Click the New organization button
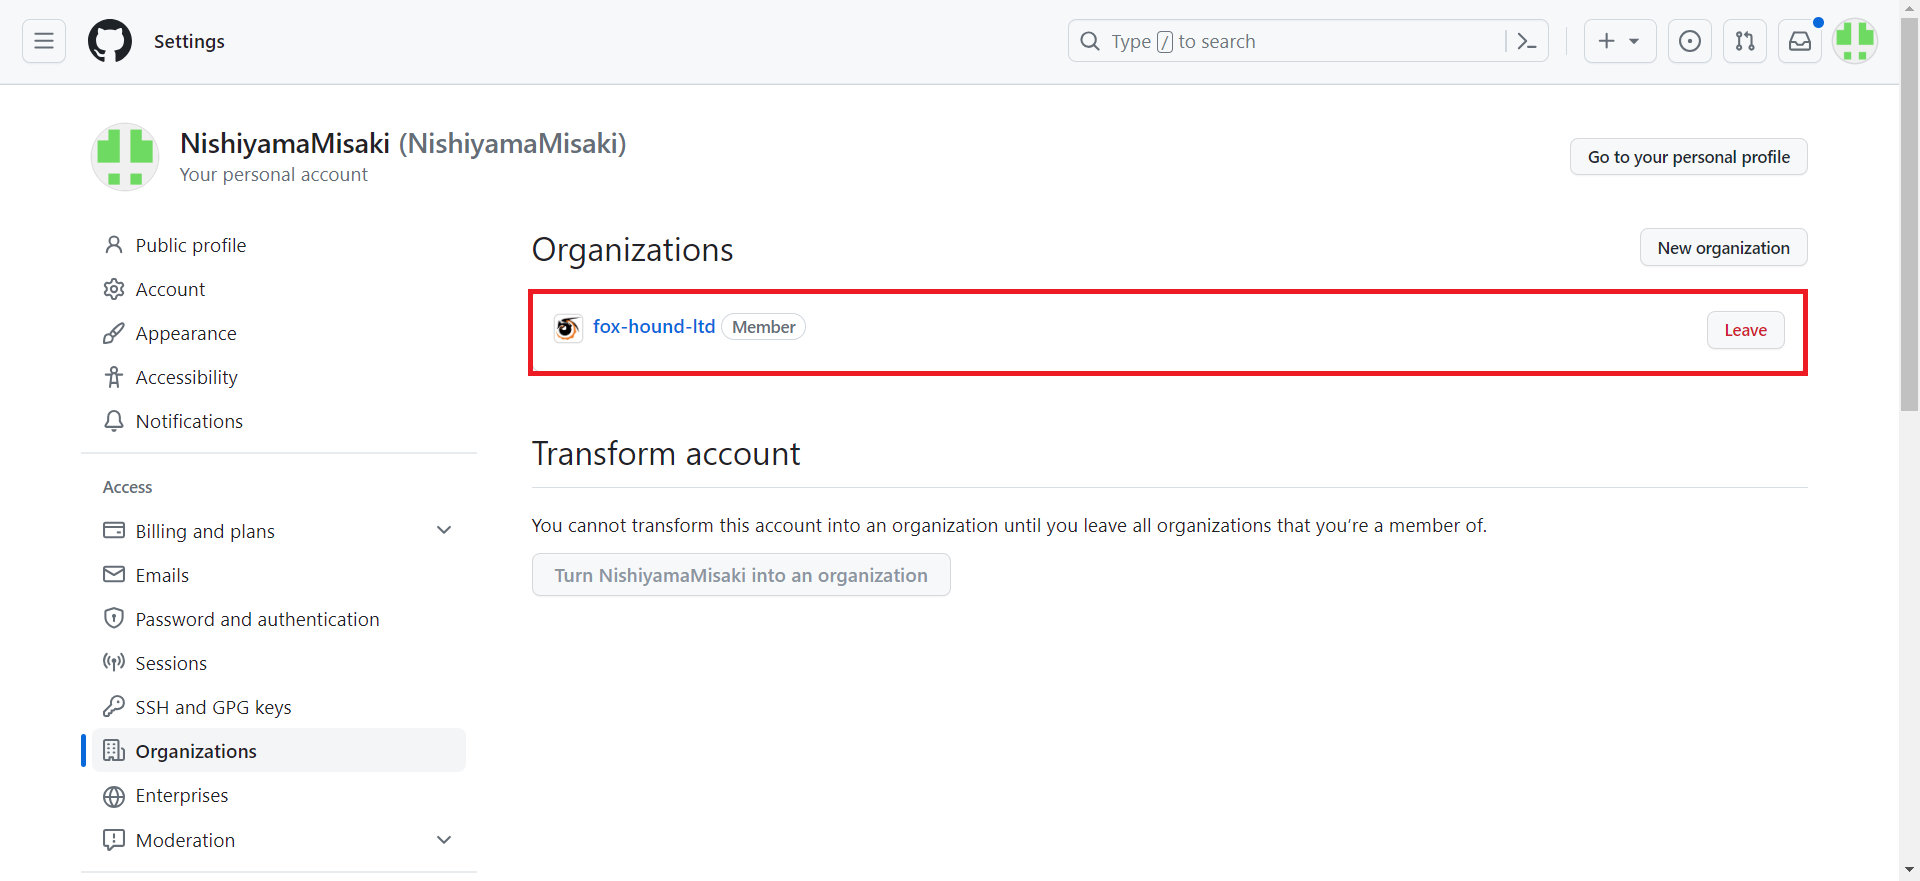This screenshot has width=1920, height=881. tap(1723, 248)
